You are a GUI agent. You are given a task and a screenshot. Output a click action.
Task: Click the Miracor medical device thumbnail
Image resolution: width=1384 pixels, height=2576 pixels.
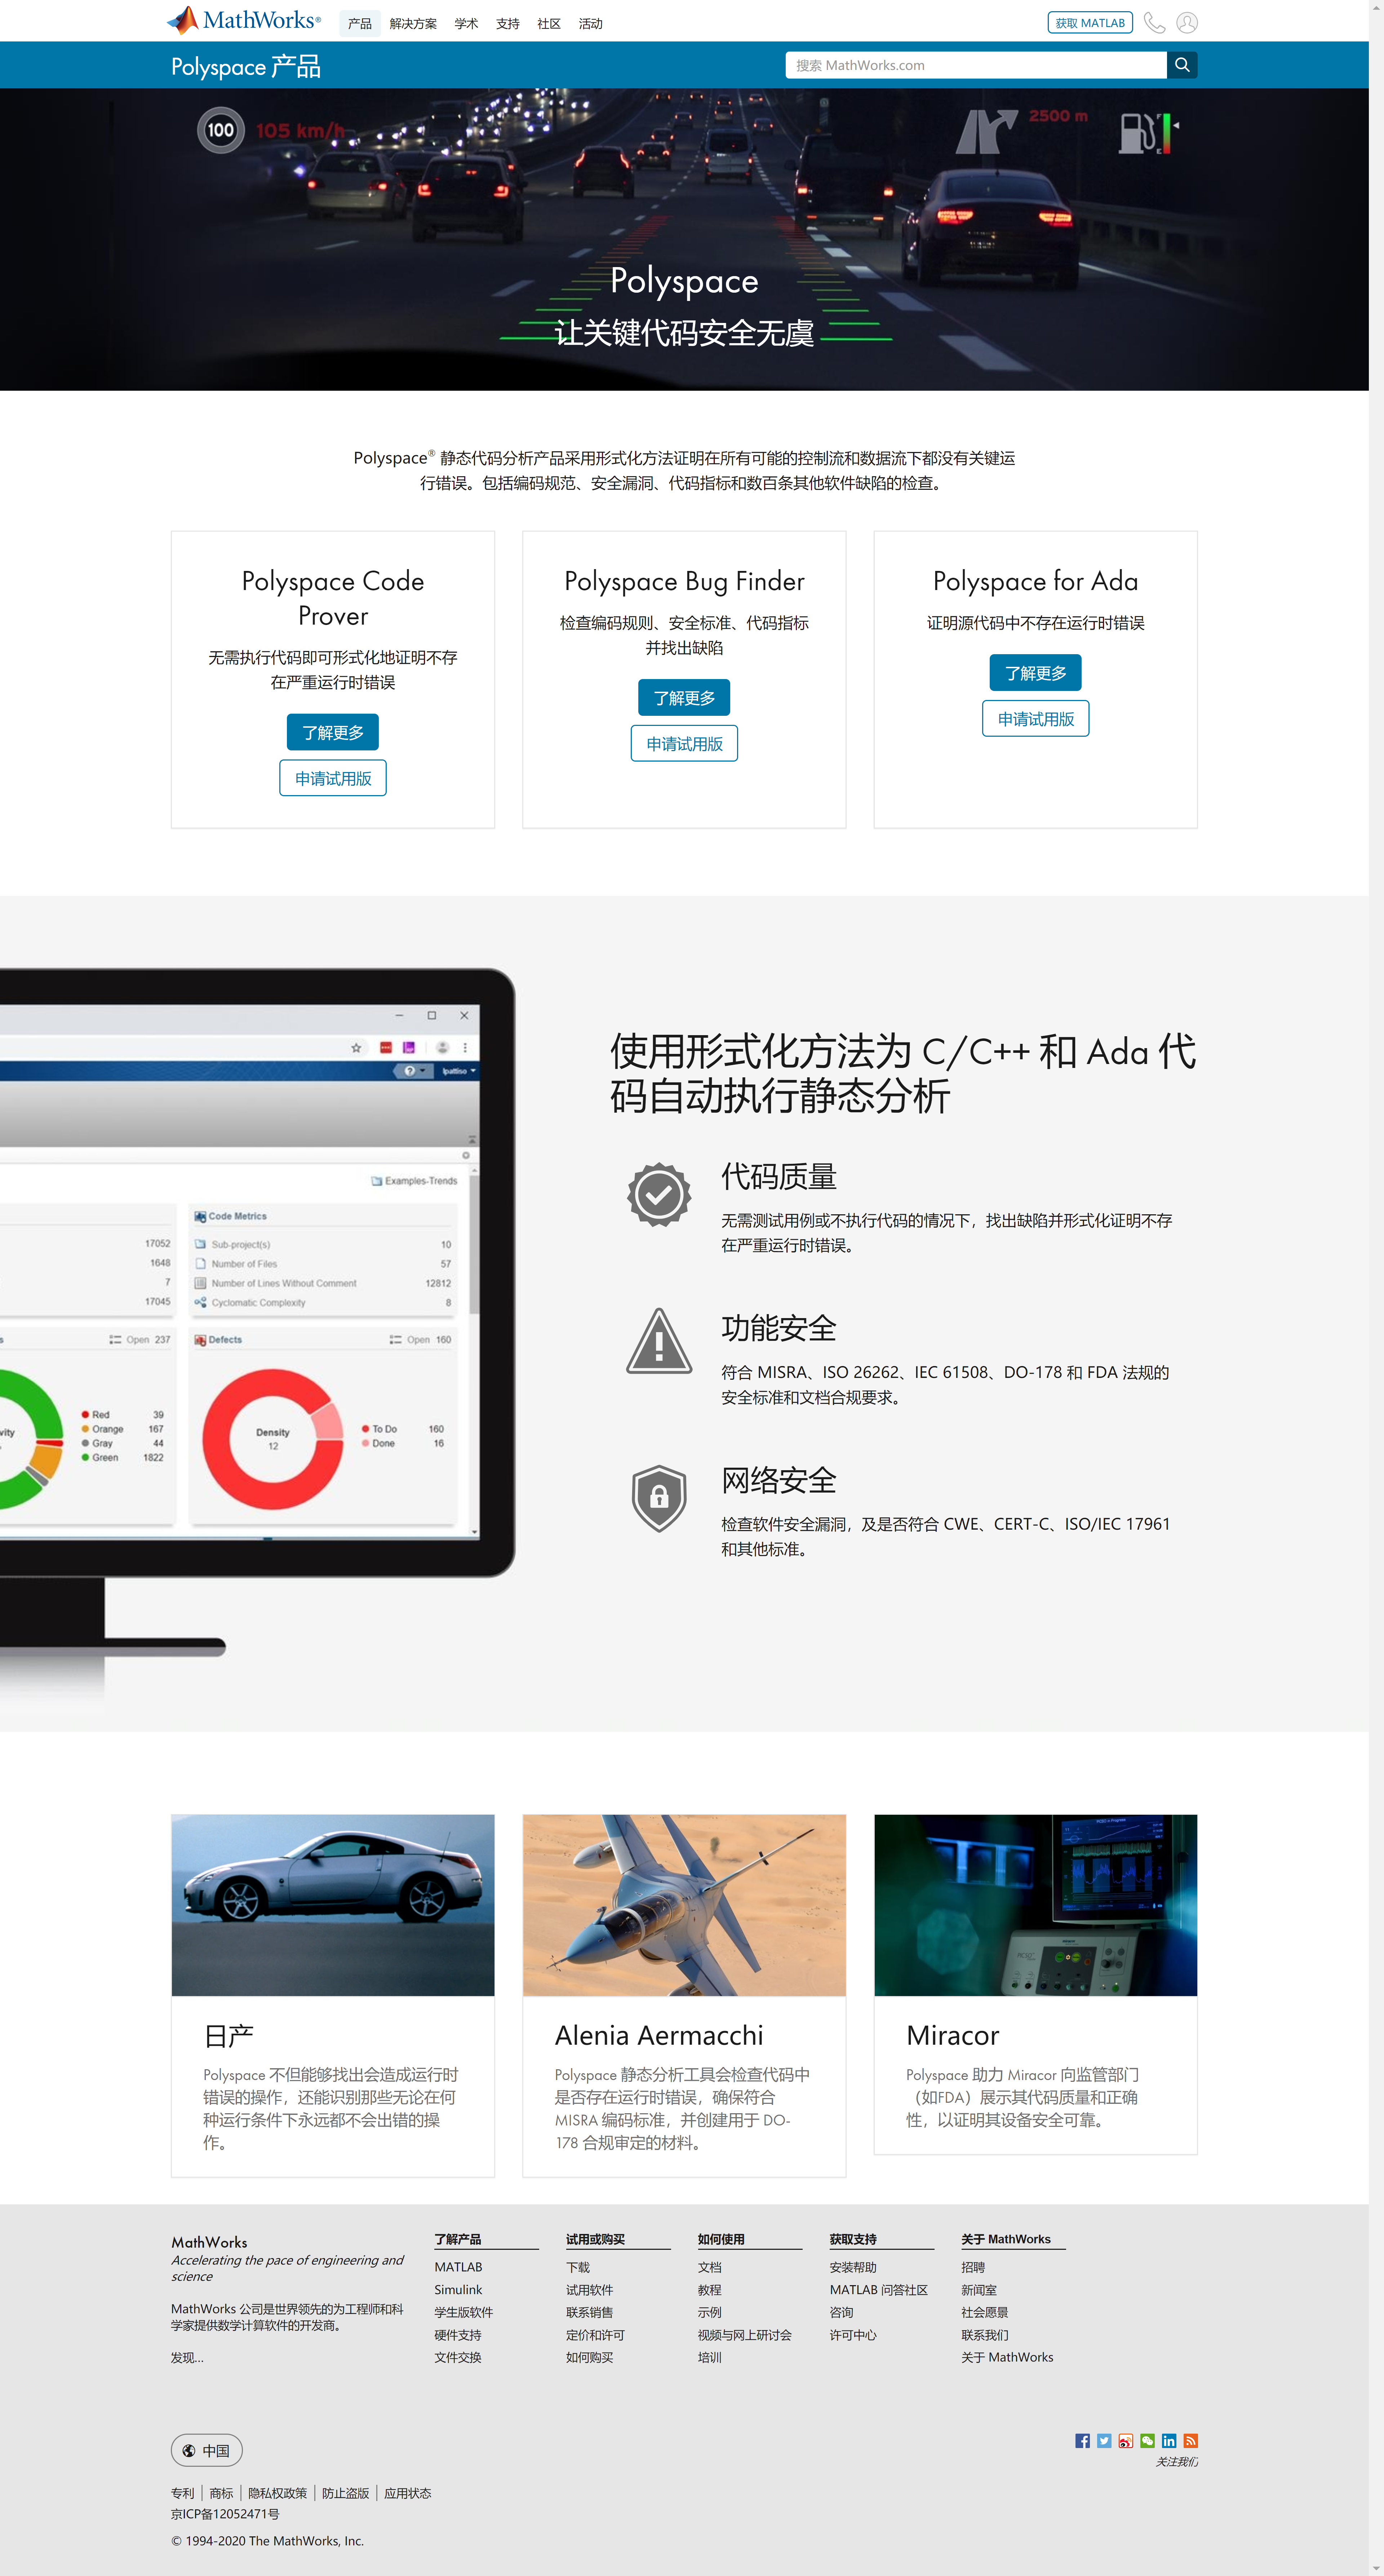1035,1905
